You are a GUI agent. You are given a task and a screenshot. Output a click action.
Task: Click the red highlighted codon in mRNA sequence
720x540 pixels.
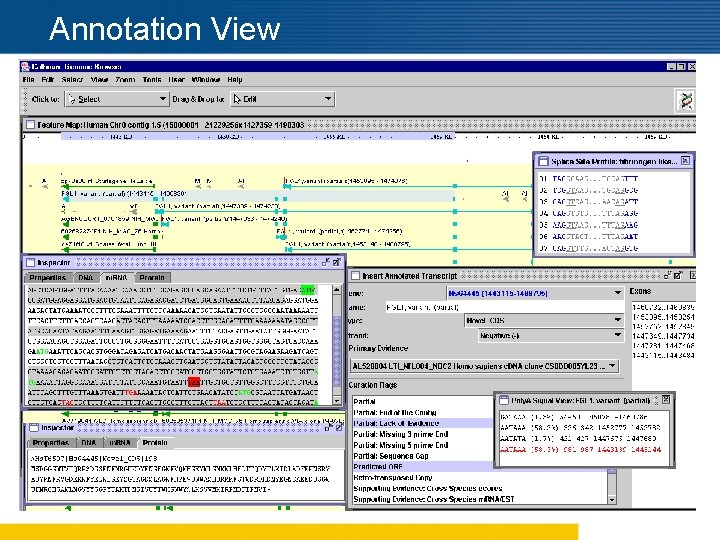pos(194,382)
